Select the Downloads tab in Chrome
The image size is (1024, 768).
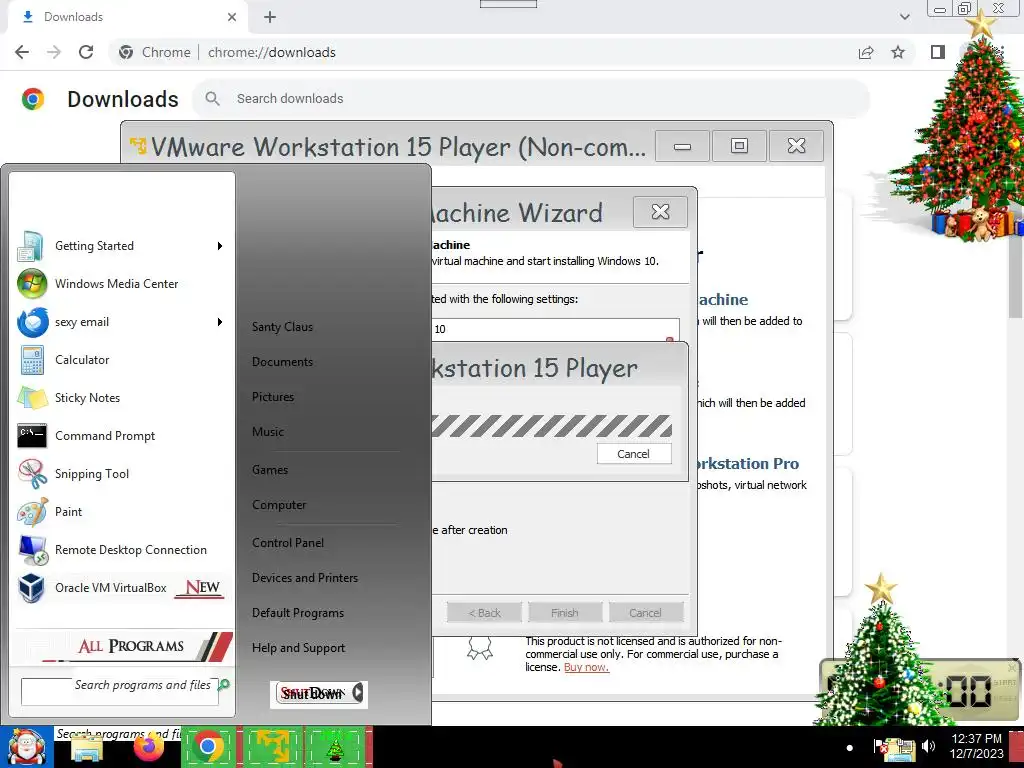click(x=128, y=17)
